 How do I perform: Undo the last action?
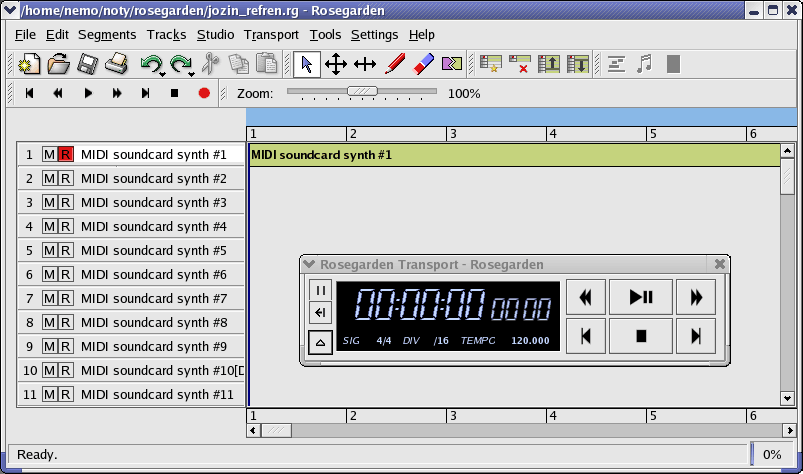coord(151,64)
